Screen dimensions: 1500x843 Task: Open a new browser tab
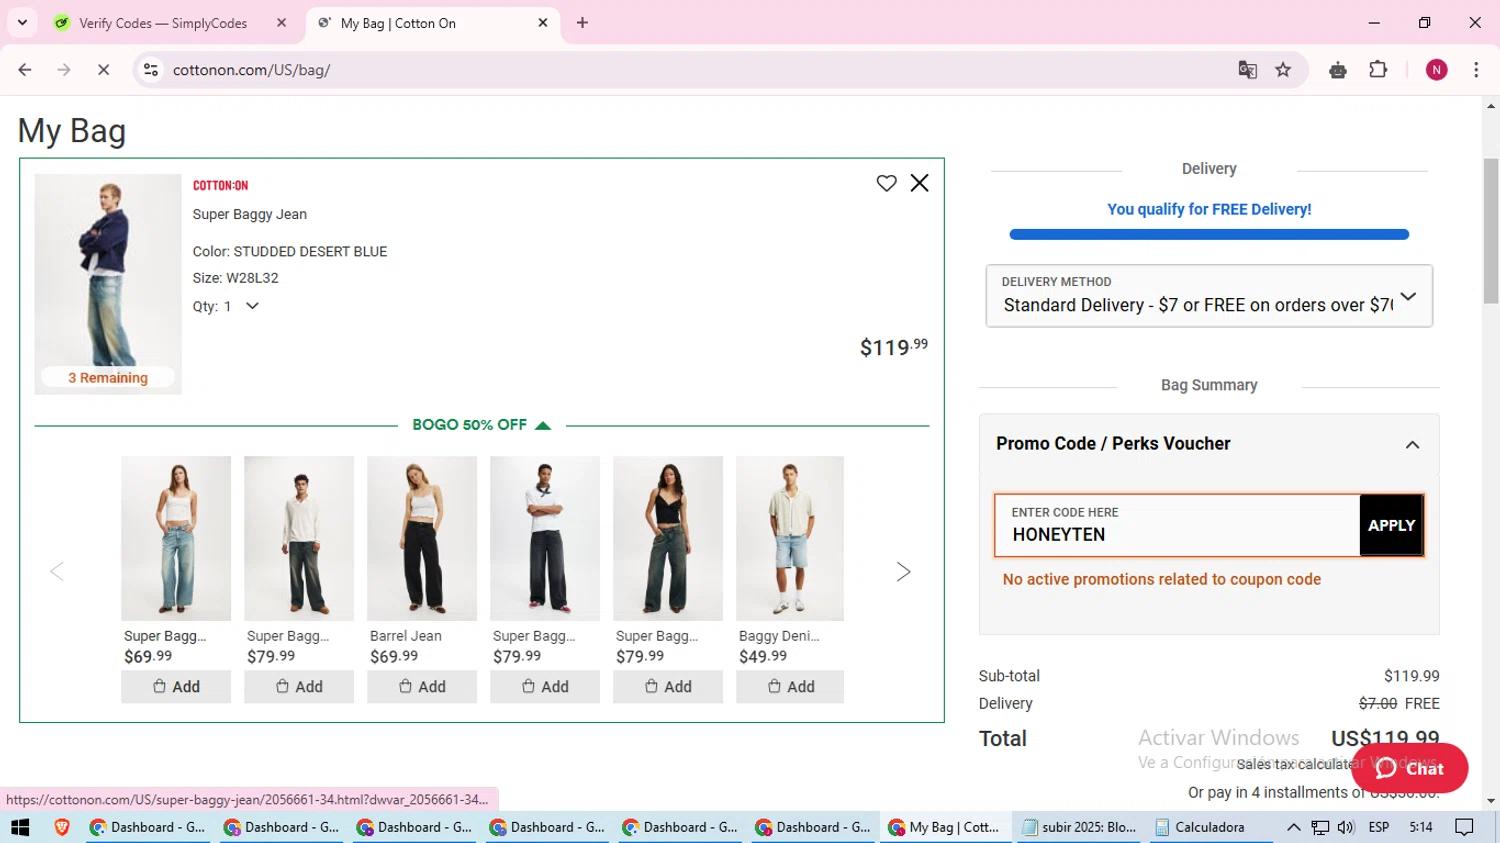[x=582, y=22]
